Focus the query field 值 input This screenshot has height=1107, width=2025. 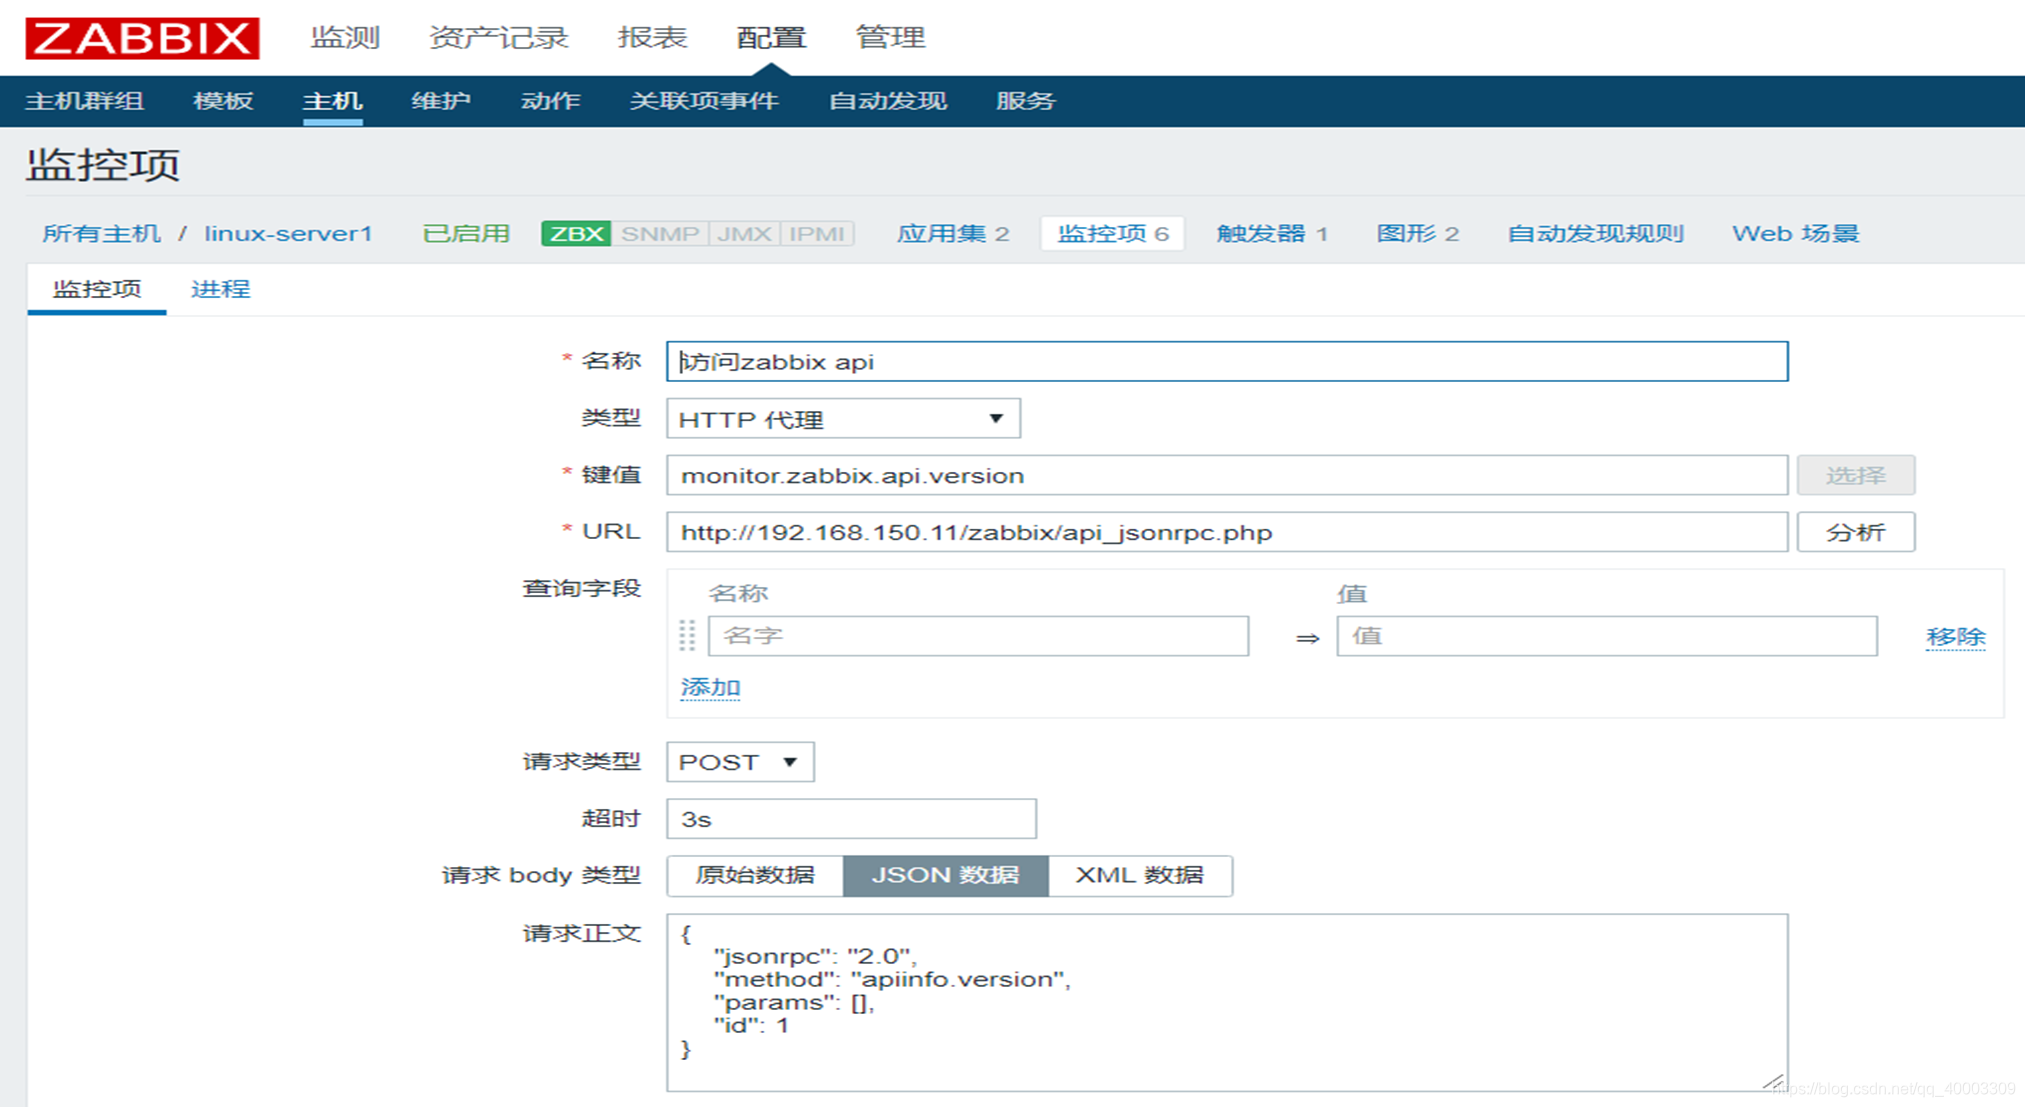pyautogui.click(x=1607, y=636)
